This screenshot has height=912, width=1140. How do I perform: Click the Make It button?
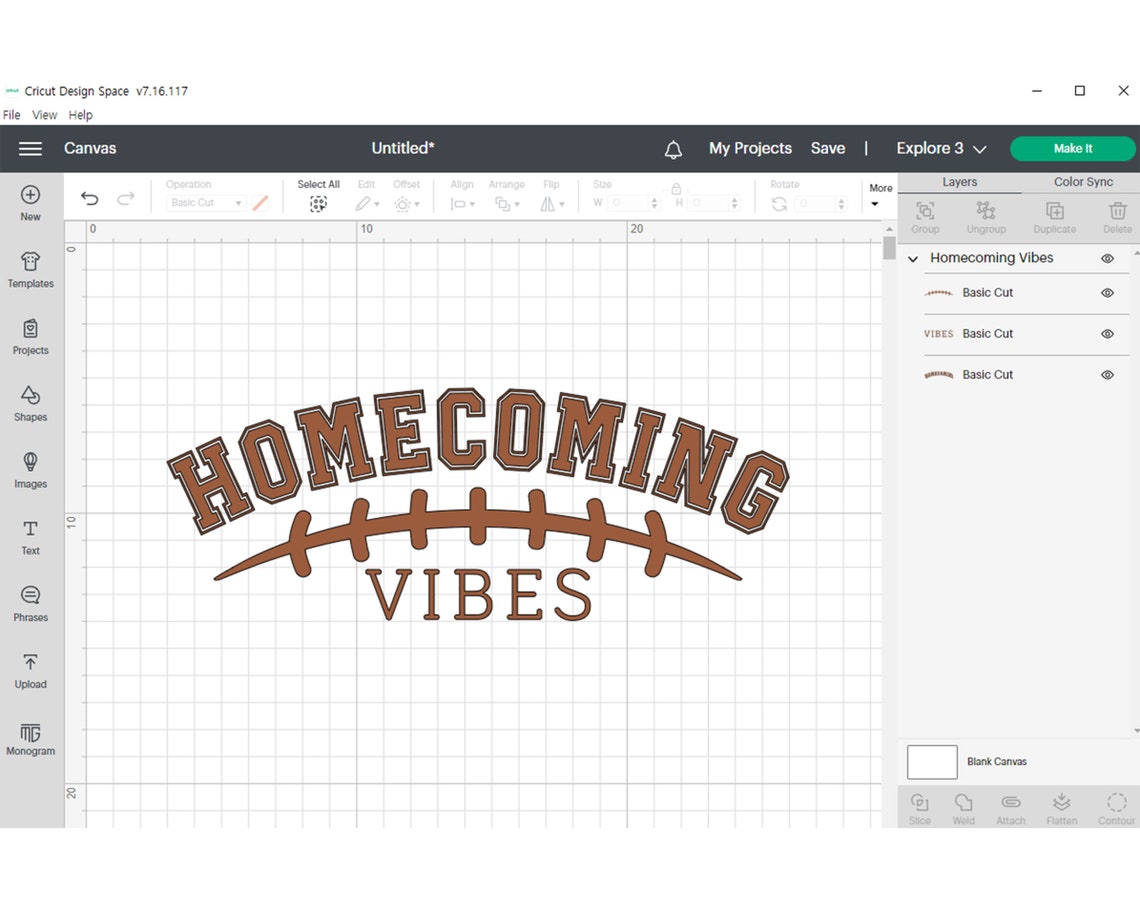pyautogui.click(x=1072, y=148)
